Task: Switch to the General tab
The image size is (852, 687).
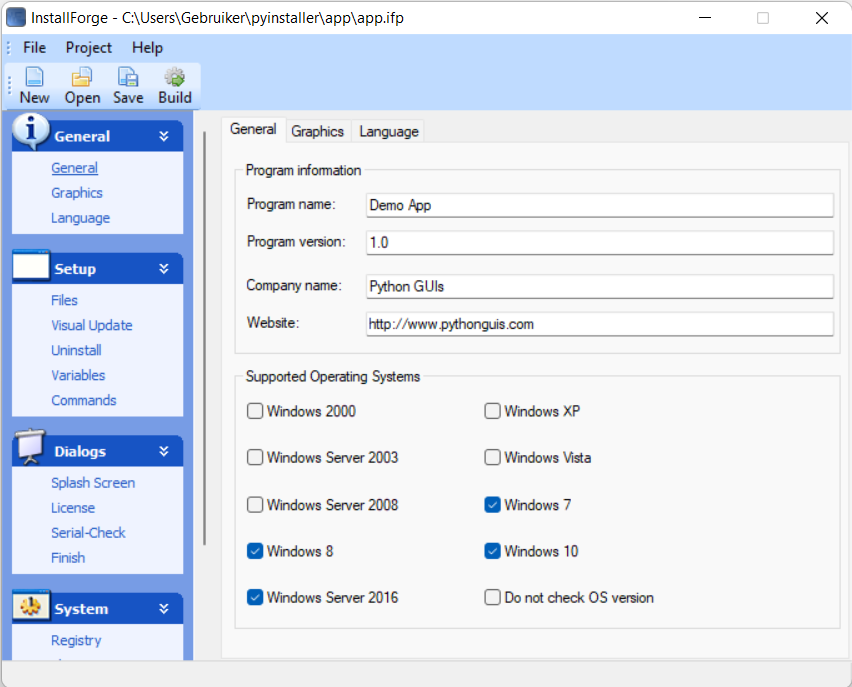Action: pyautogui.click(x=253, y=129)
